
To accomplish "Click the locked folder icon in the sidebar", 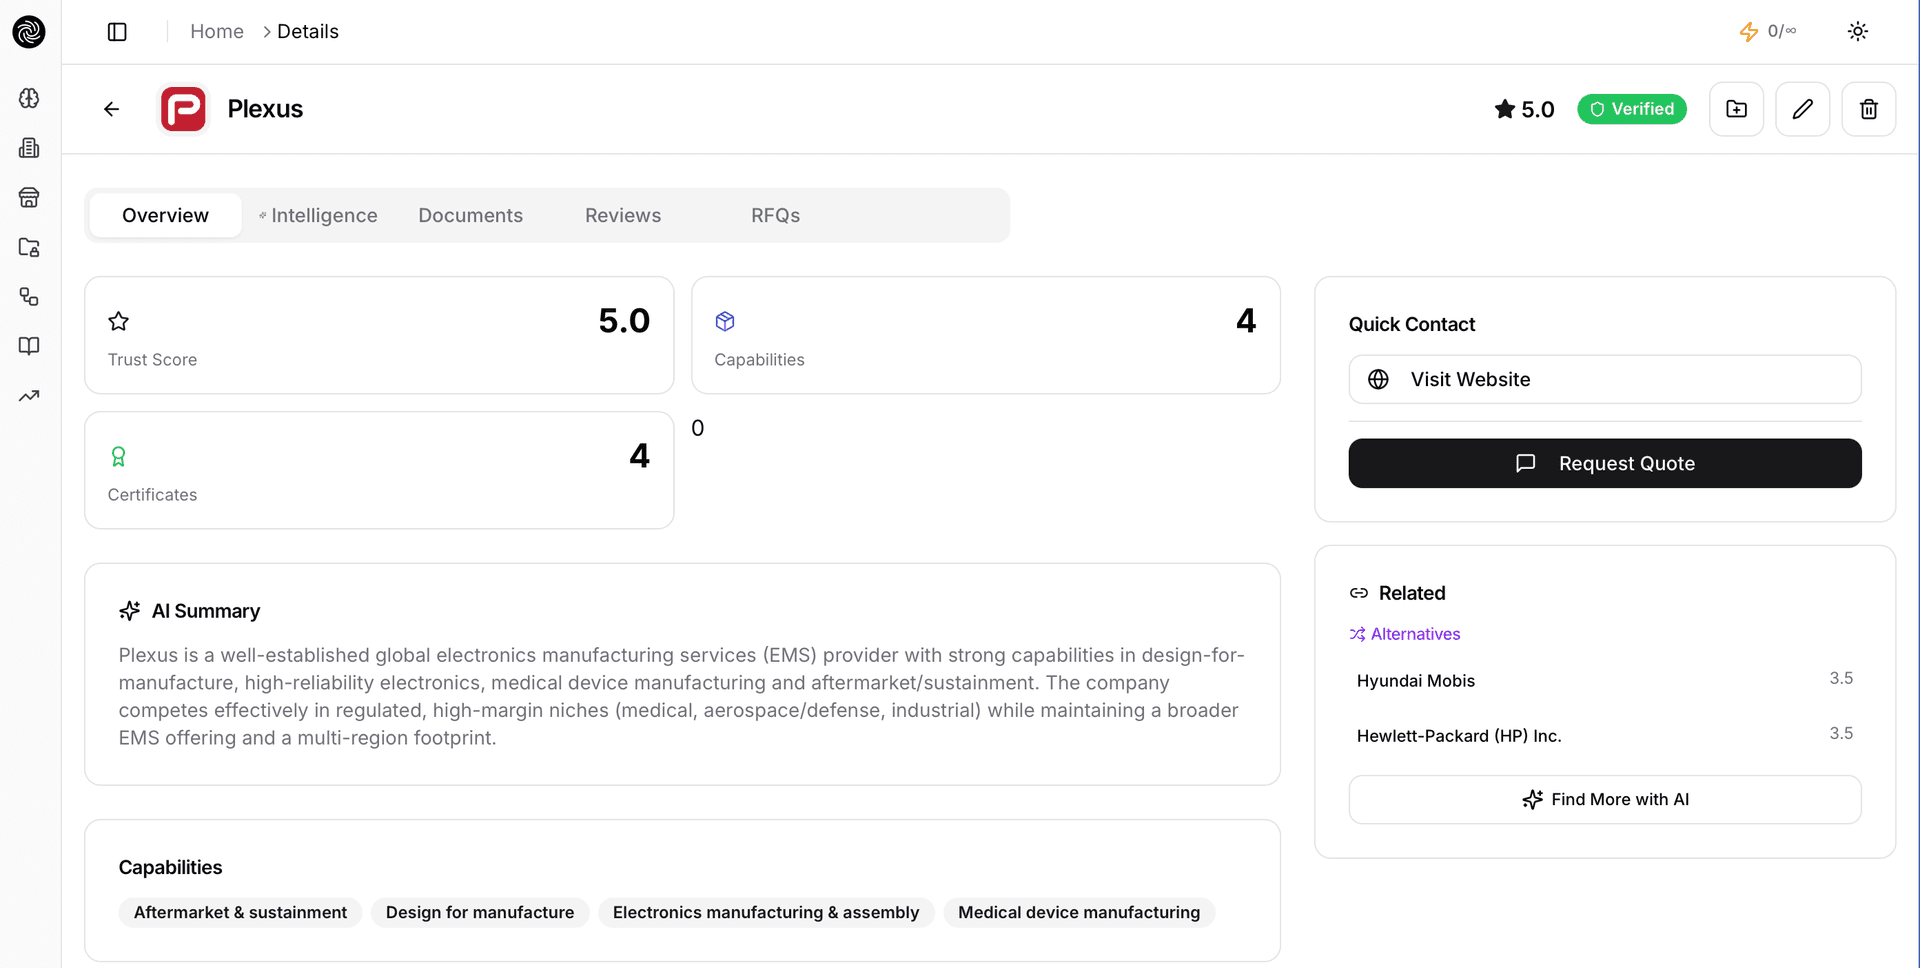I will (x=29, y=247).
